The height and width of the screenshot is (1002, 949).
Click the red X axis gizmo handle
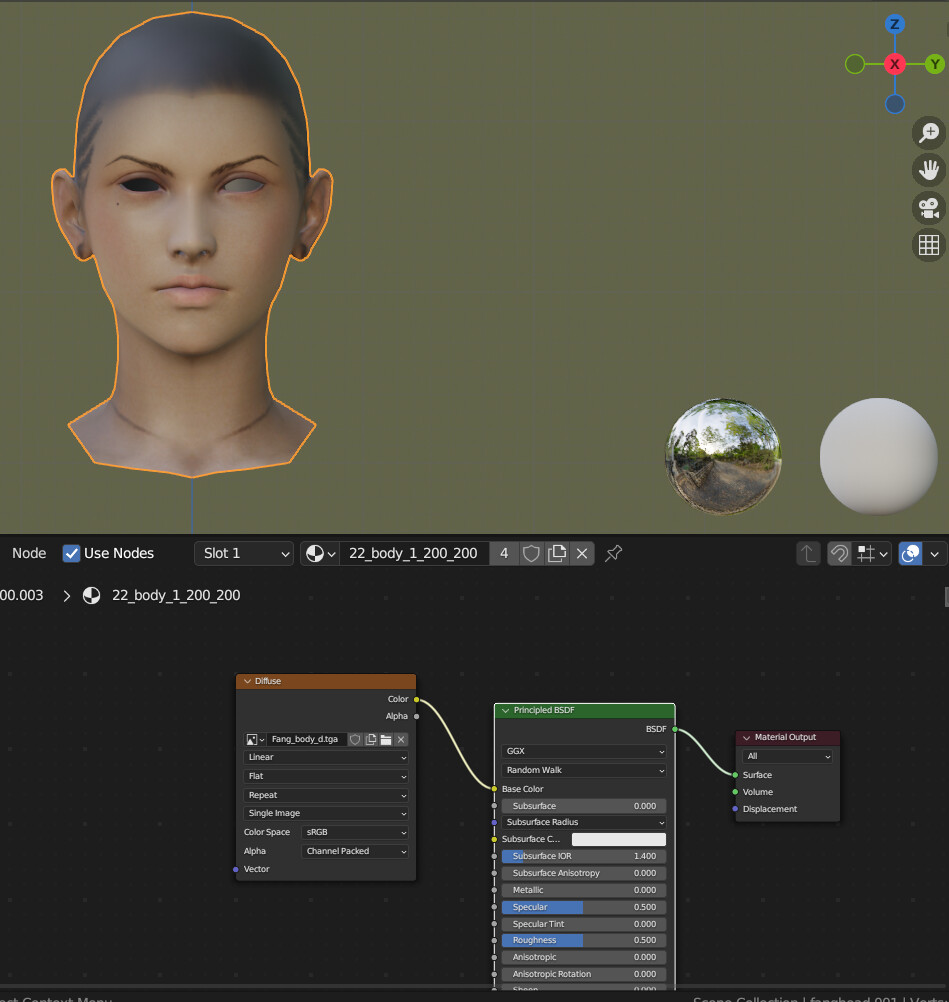click(895, 64)
